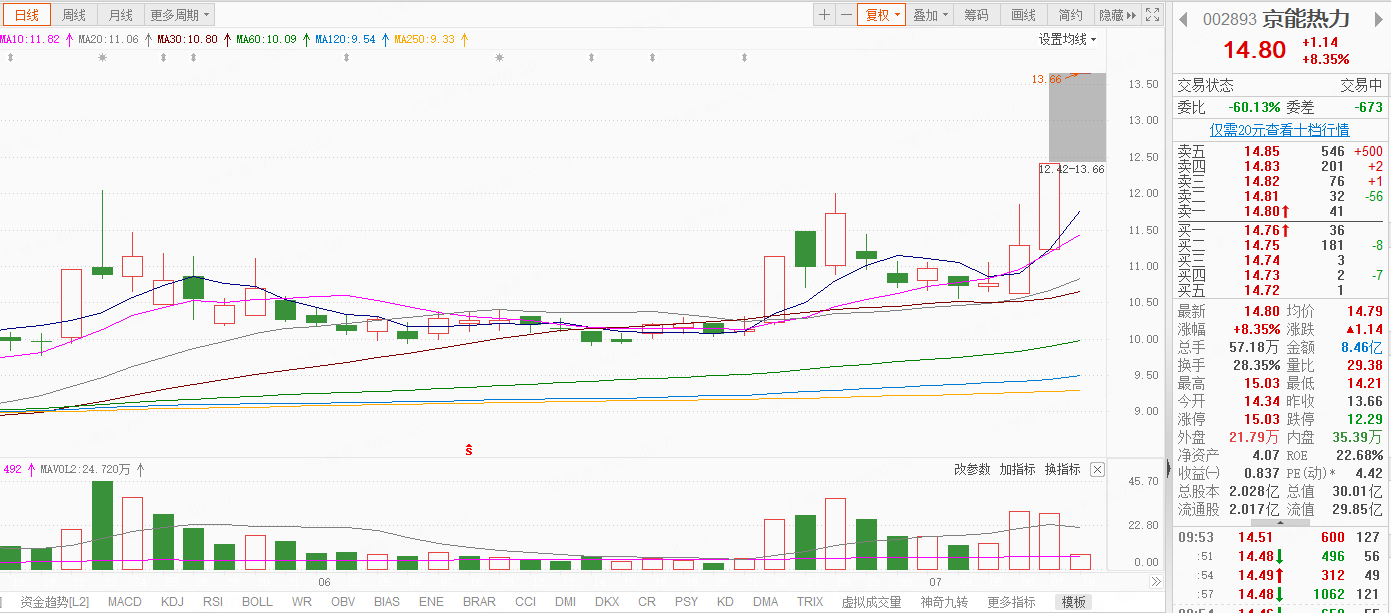This screenshot has height=613, width=1391.
Task: Click 换指标 to change indicator
Action: coord(1062,470)
